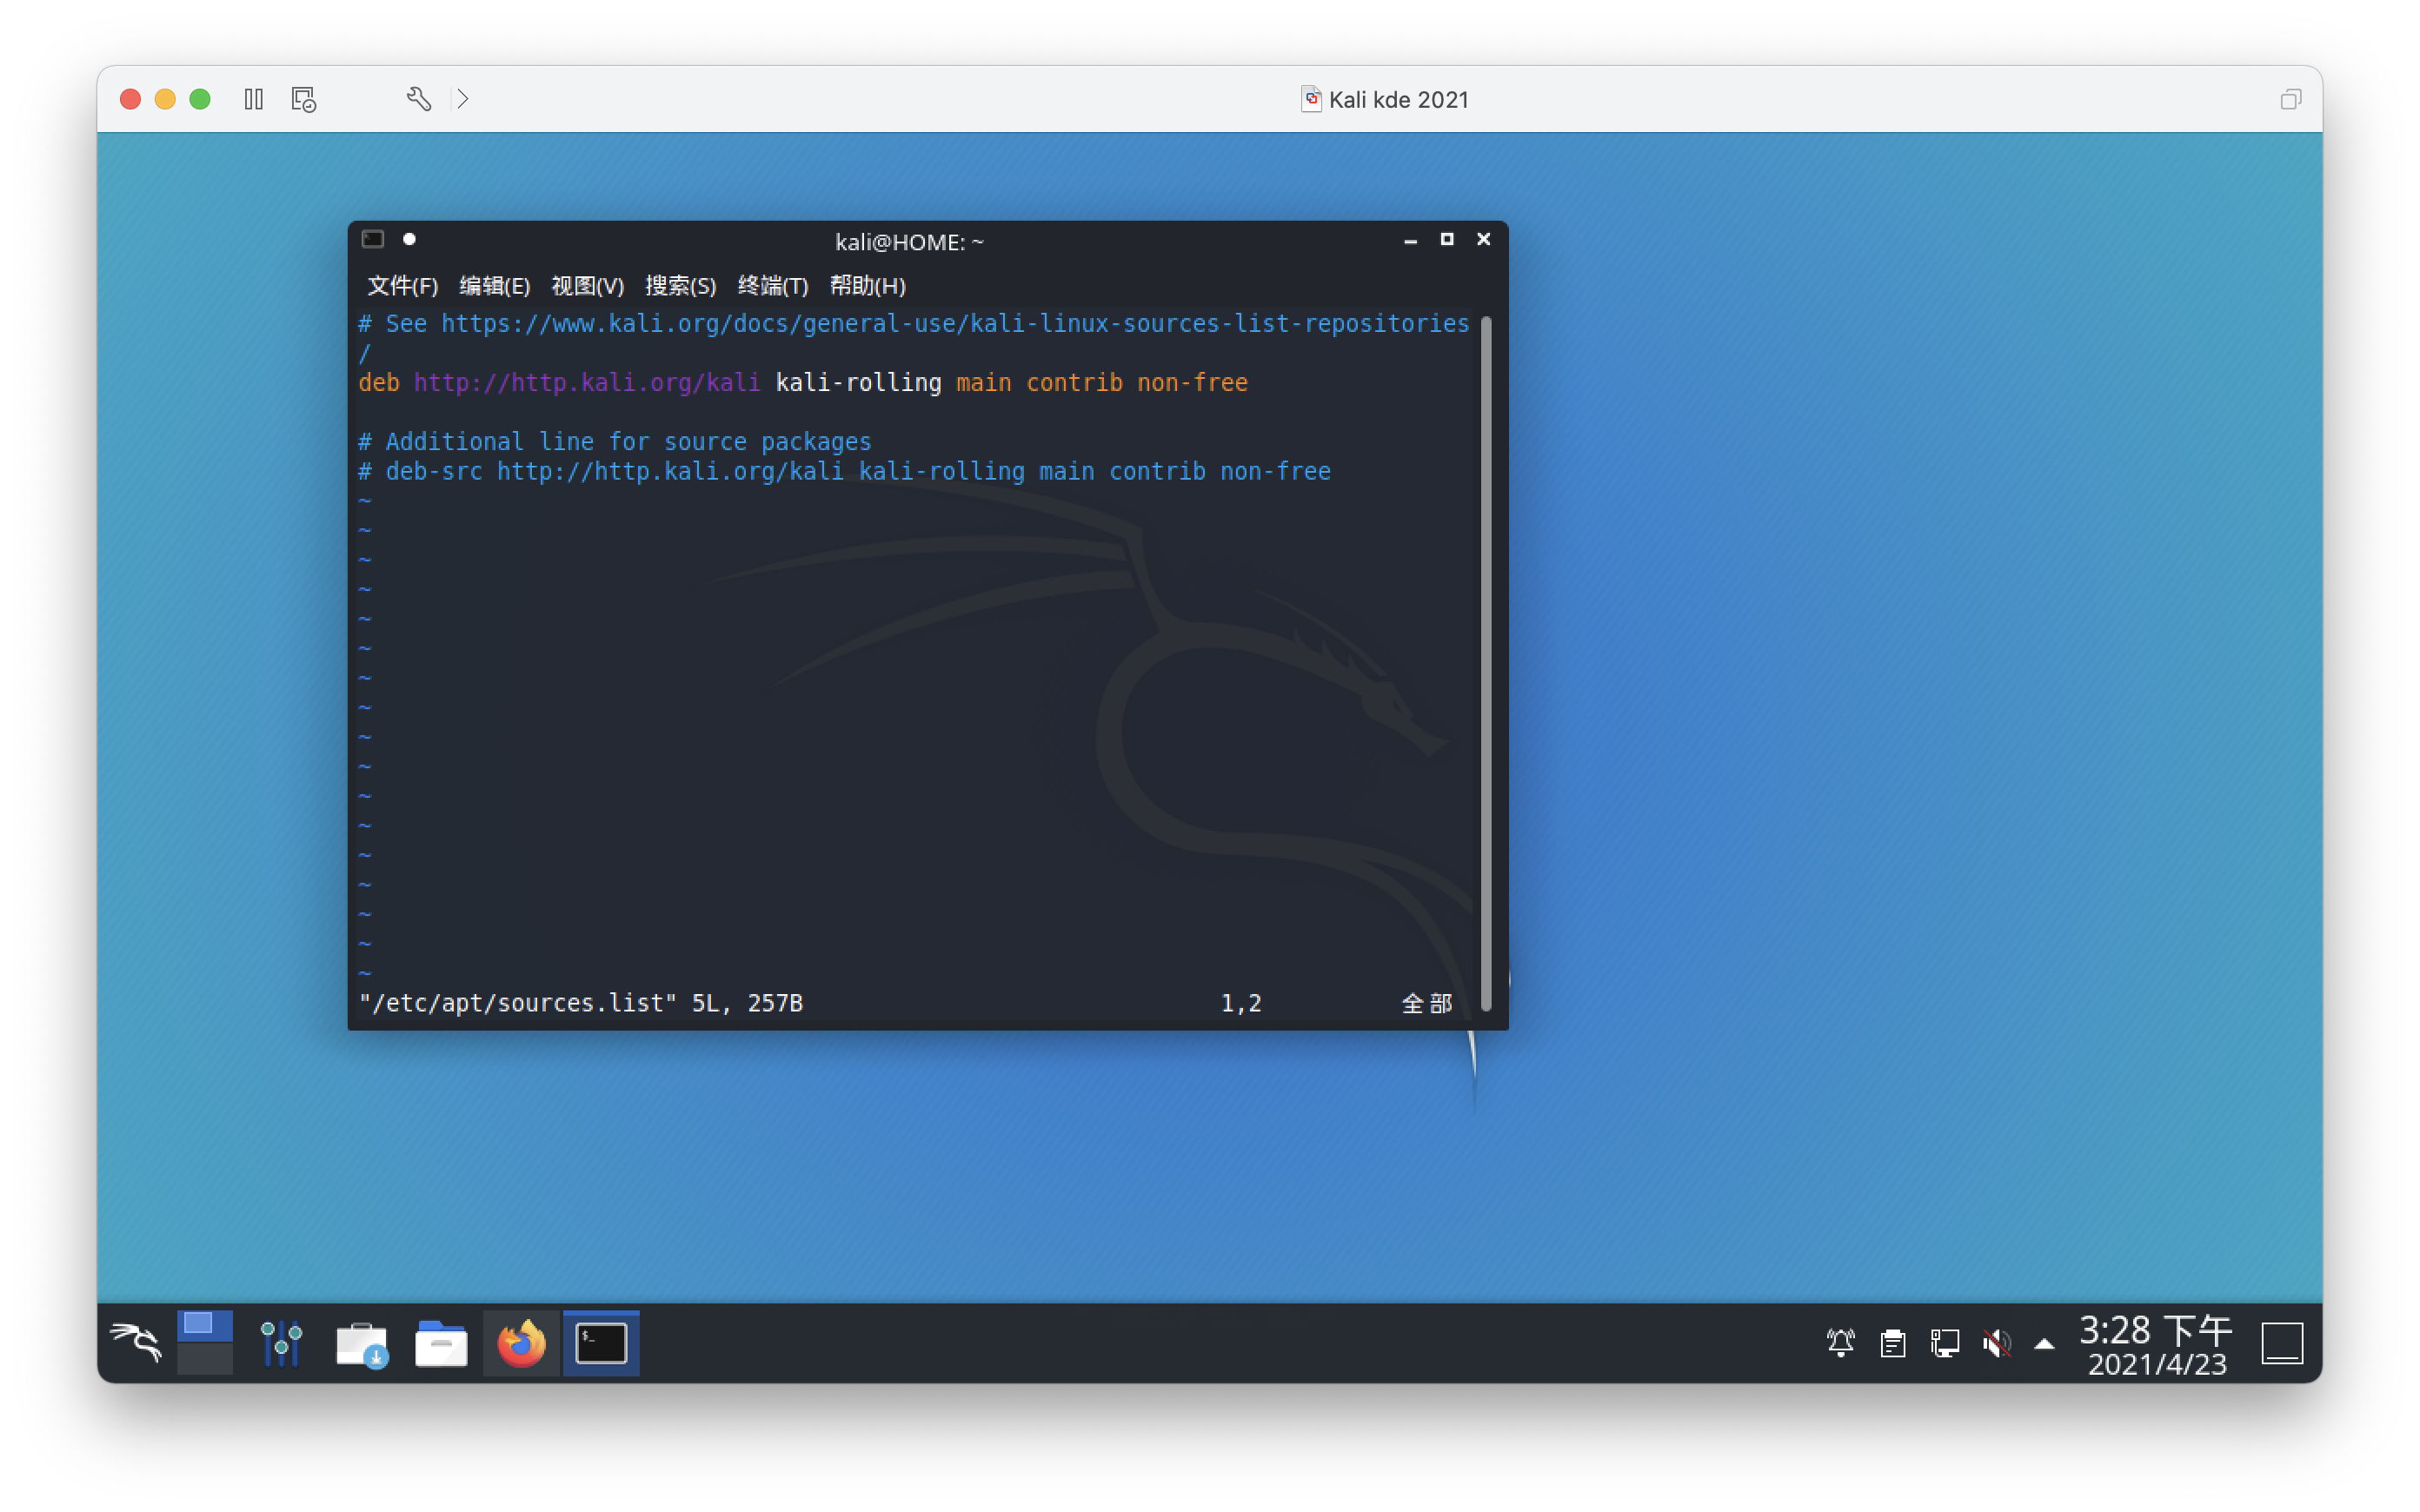Focus the terminal task in taskbar
The width and height of the screenshot is (2420, 1512).
coord(601,1343)
